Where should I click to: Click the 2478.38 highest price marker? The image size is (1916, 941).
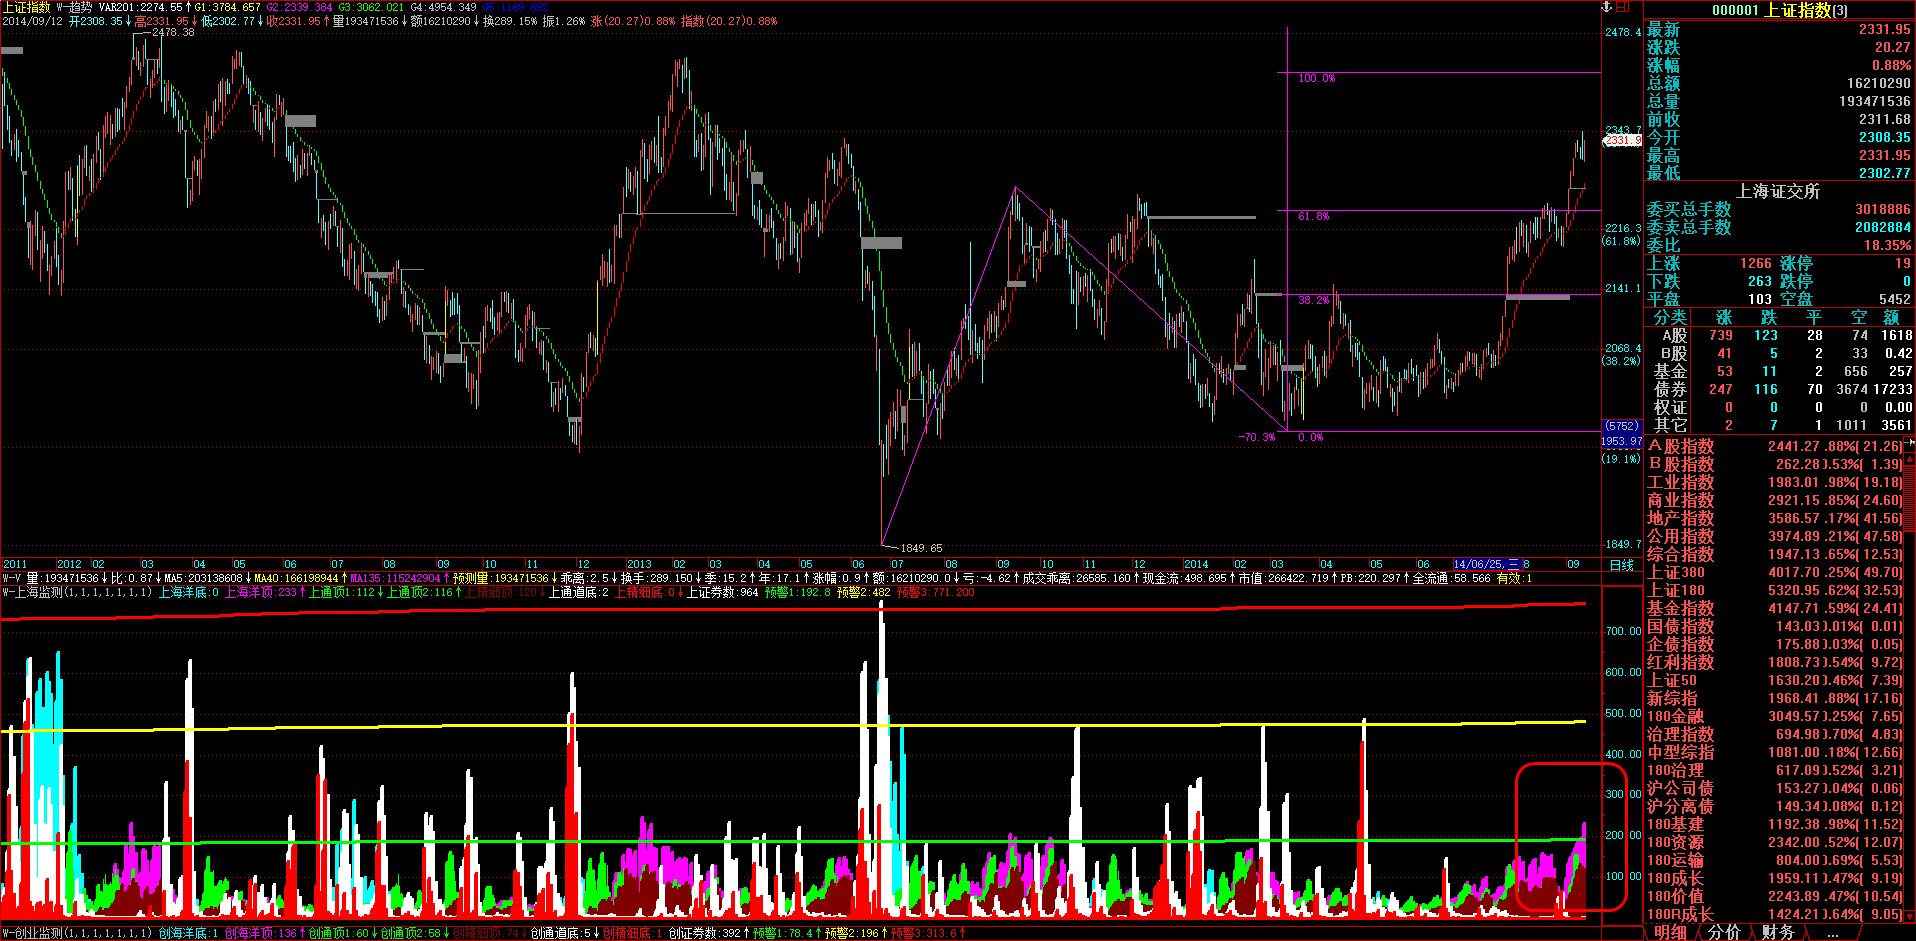tap(172, 32)
